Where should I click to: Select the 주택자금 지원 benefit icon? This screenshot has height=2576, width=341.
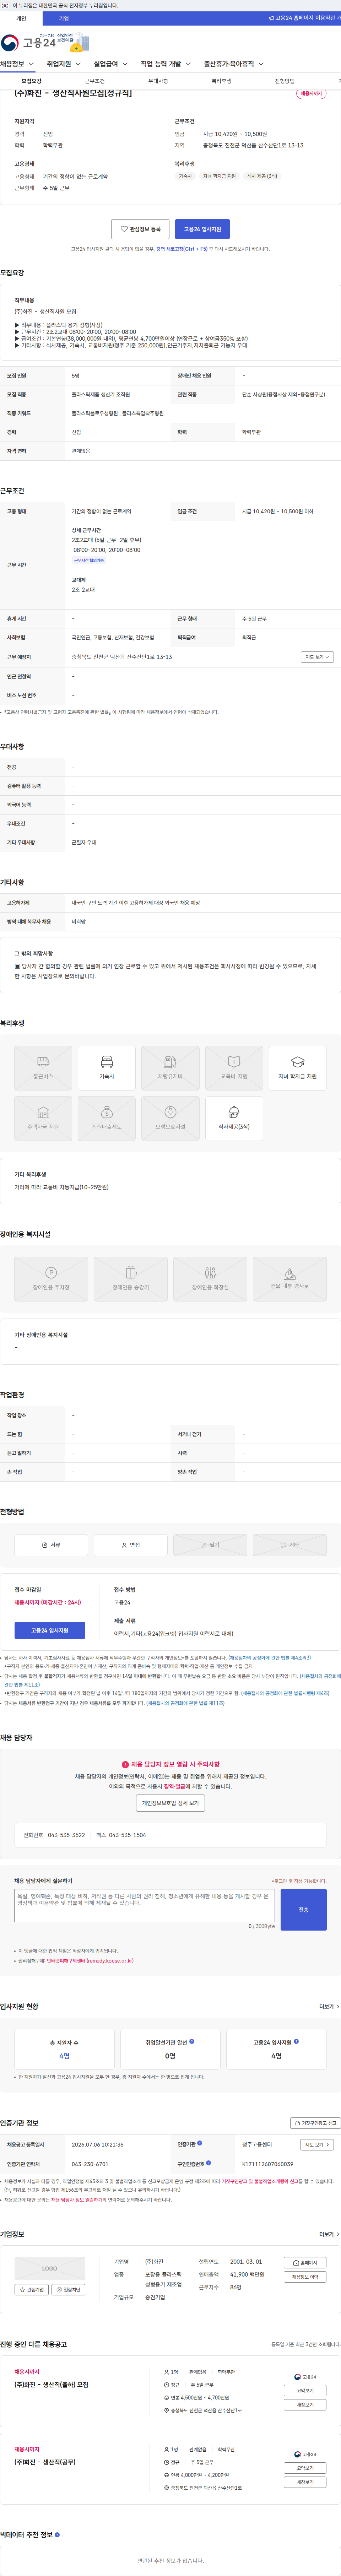pyautogui.click(x=43, y=1118)
